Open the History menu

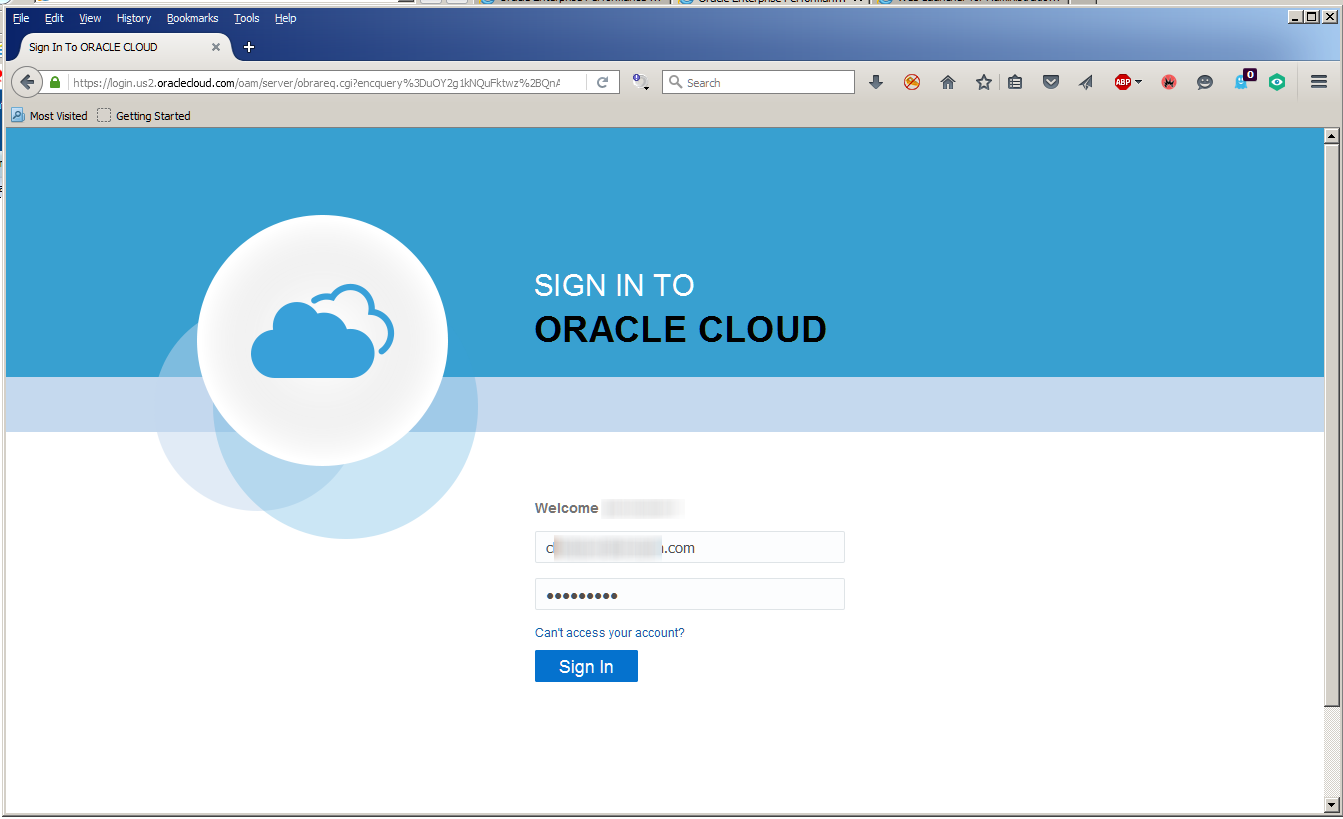[x=134, y=18]
